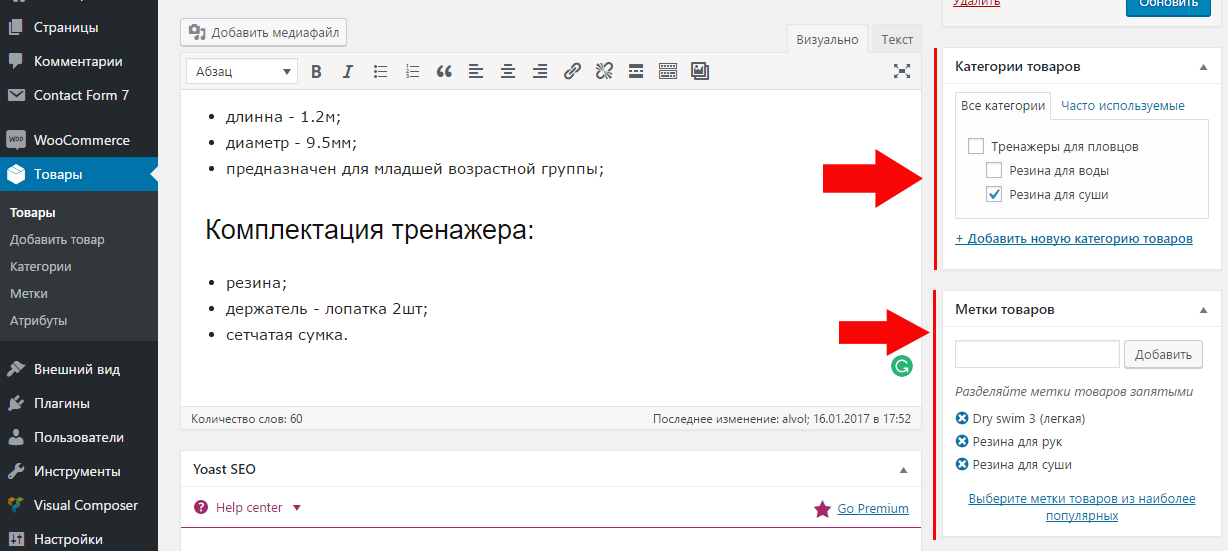Check Резина для воды category
Screen dimensions: 1228x551
[x=994, y=170]
